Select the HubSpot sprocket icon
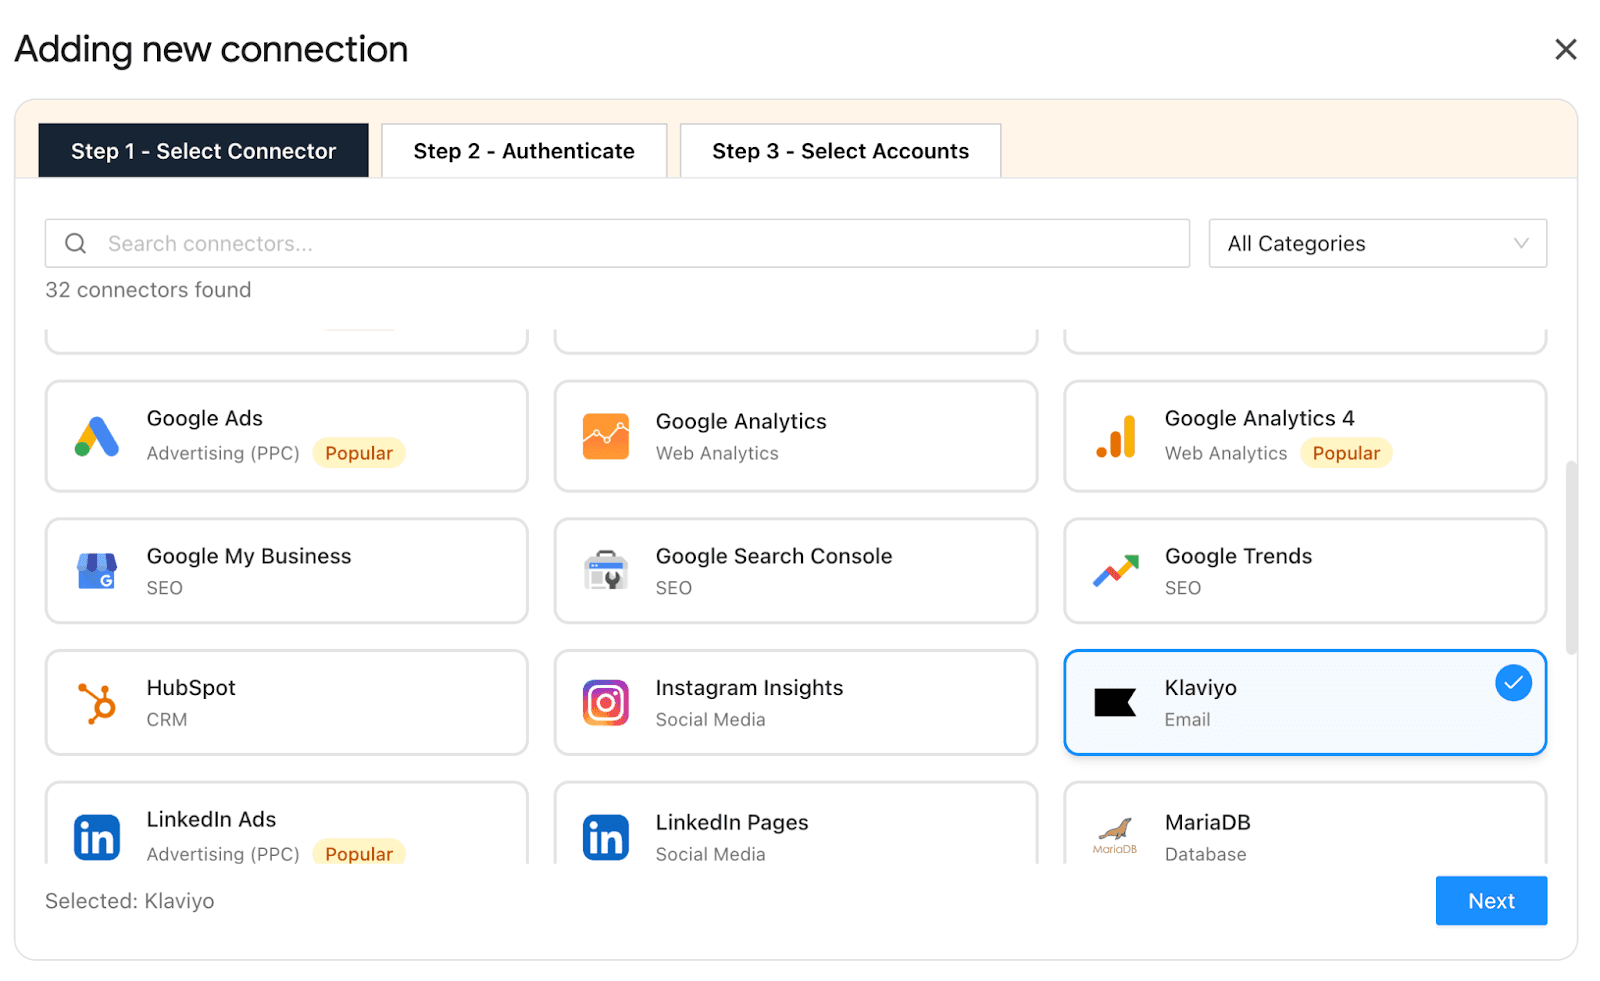Viewport: 1600px width, 981px height. [97, 702]
